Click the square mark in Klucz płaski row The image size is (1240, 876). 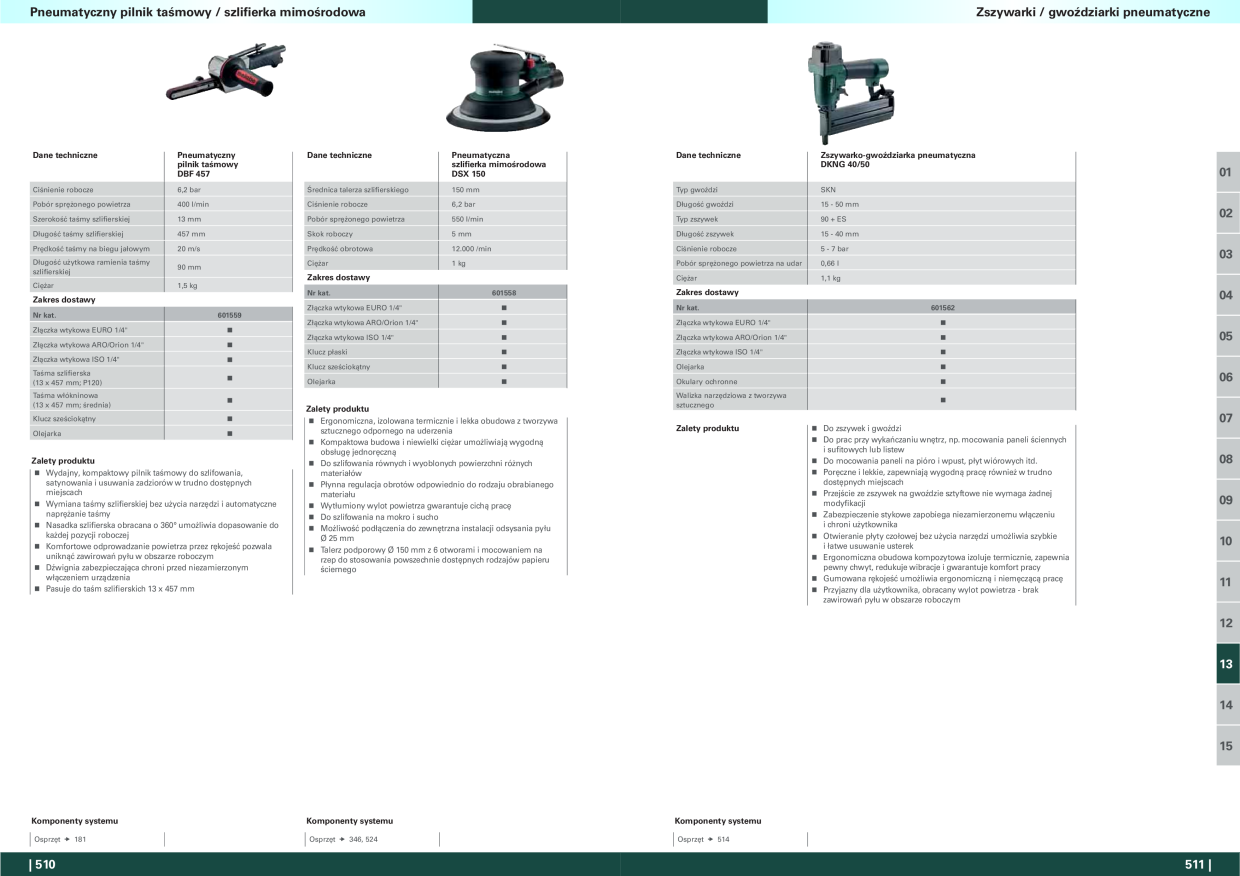coord(504,352)
